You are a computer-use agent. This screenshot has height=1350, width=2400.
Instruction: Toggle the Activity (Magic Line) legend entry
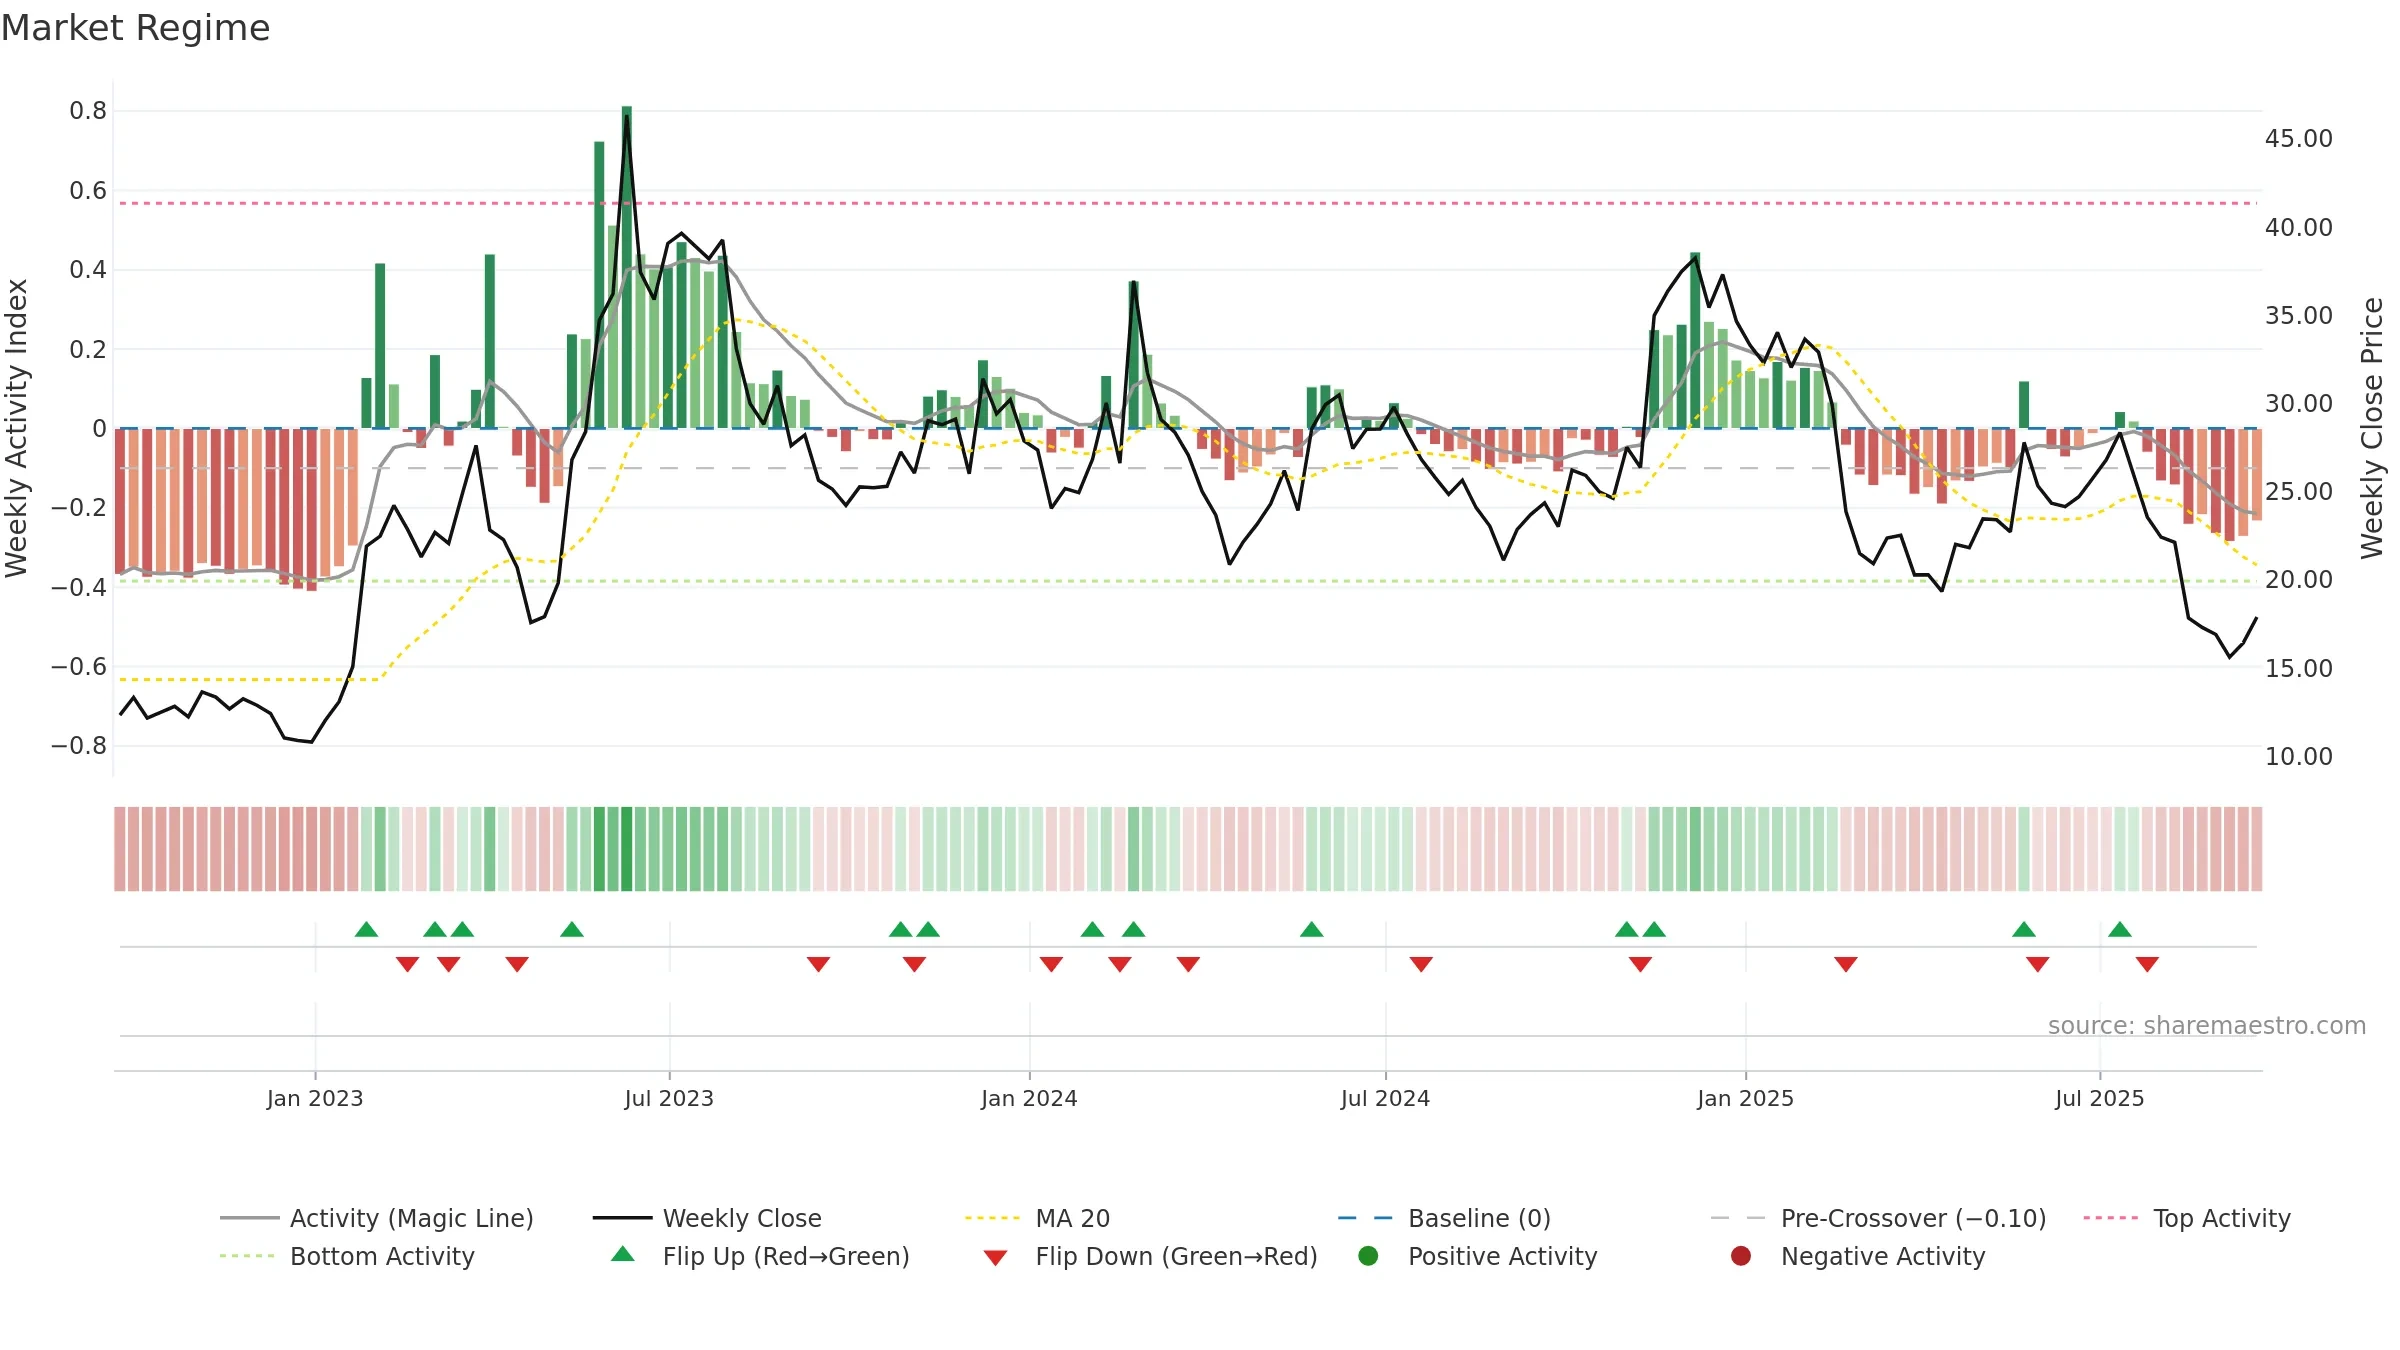(x=377, y=1218)
